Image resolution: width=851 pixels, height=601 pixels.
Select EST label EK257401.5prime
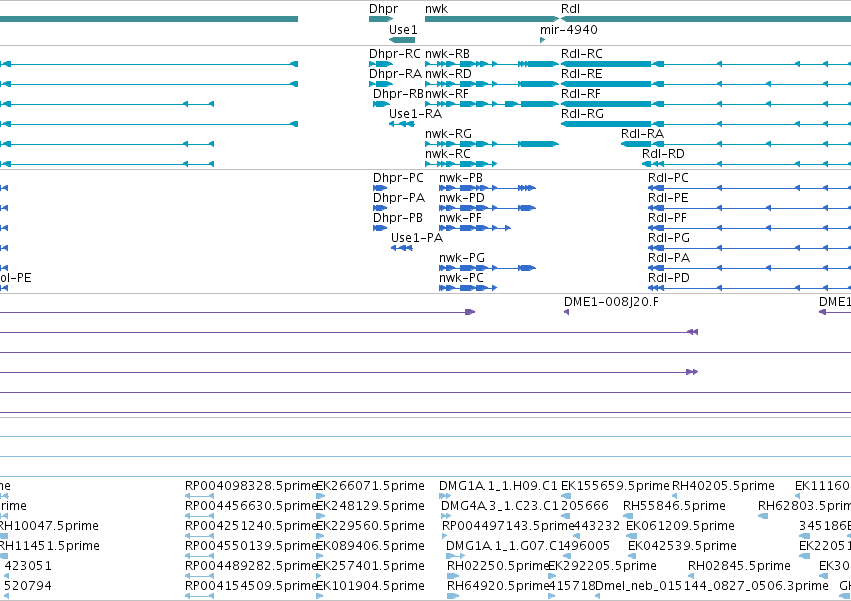pyautogui.click(x=370, y=567)
